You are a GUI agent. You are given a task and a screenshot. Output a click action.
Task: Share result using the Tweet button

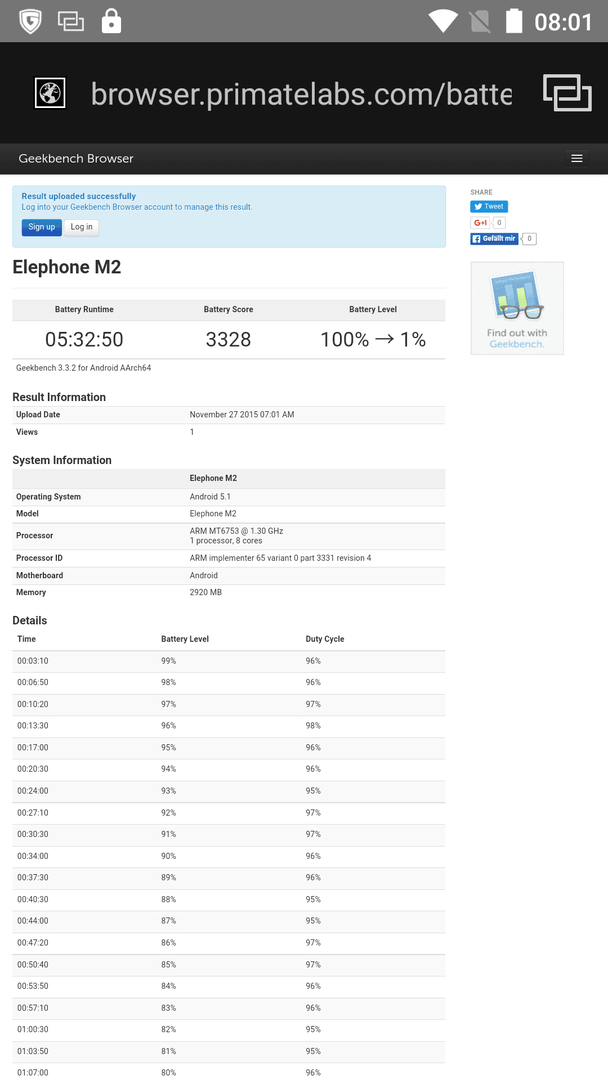[x=489, y=206]
